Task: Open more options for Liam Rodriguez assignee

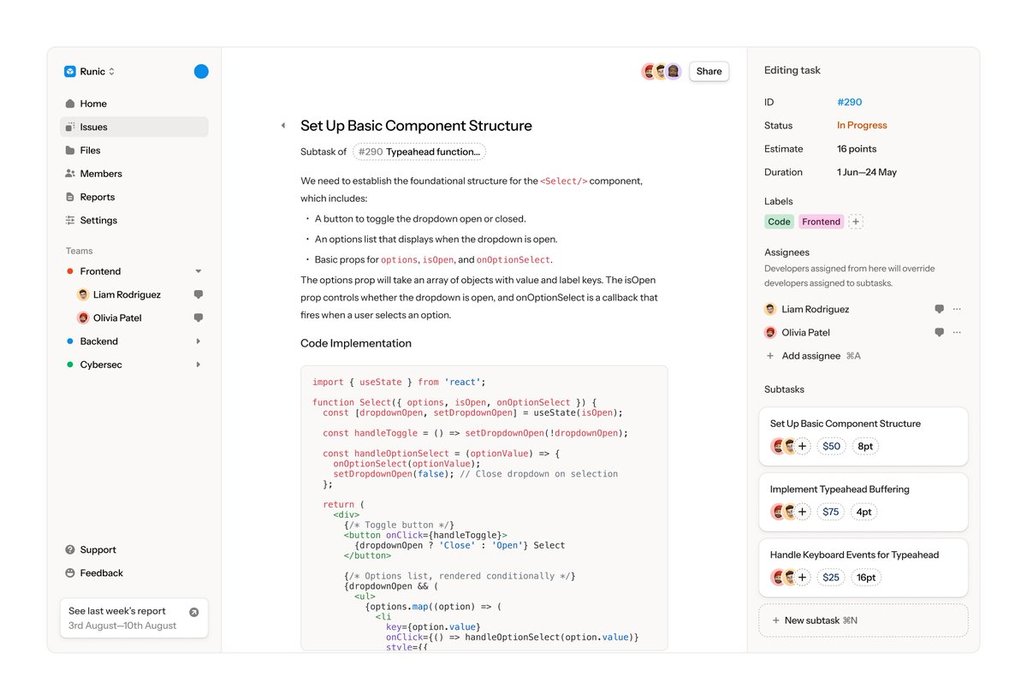Action: pyautogui.click(x=957, y=310)
